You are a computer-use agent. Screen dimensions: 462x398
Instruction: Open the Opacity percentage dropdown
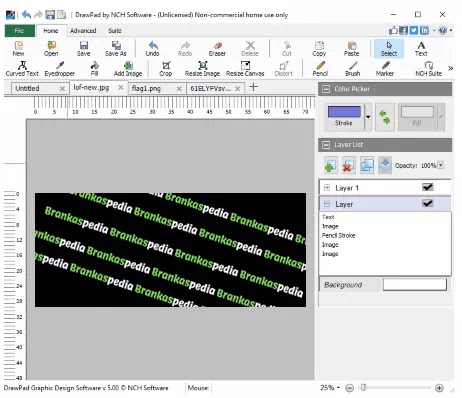pos(441,165)
